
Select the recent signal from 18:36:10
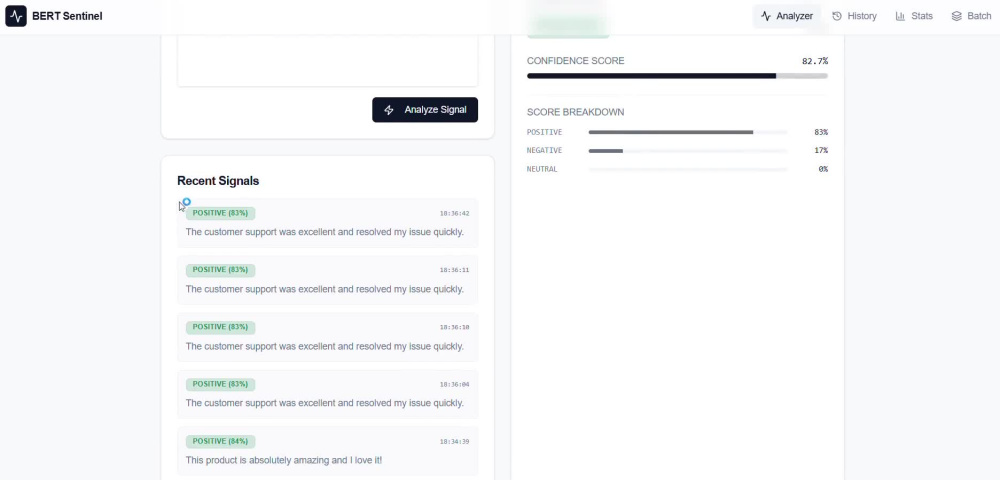pyautogui.click(x=327, y=337)
